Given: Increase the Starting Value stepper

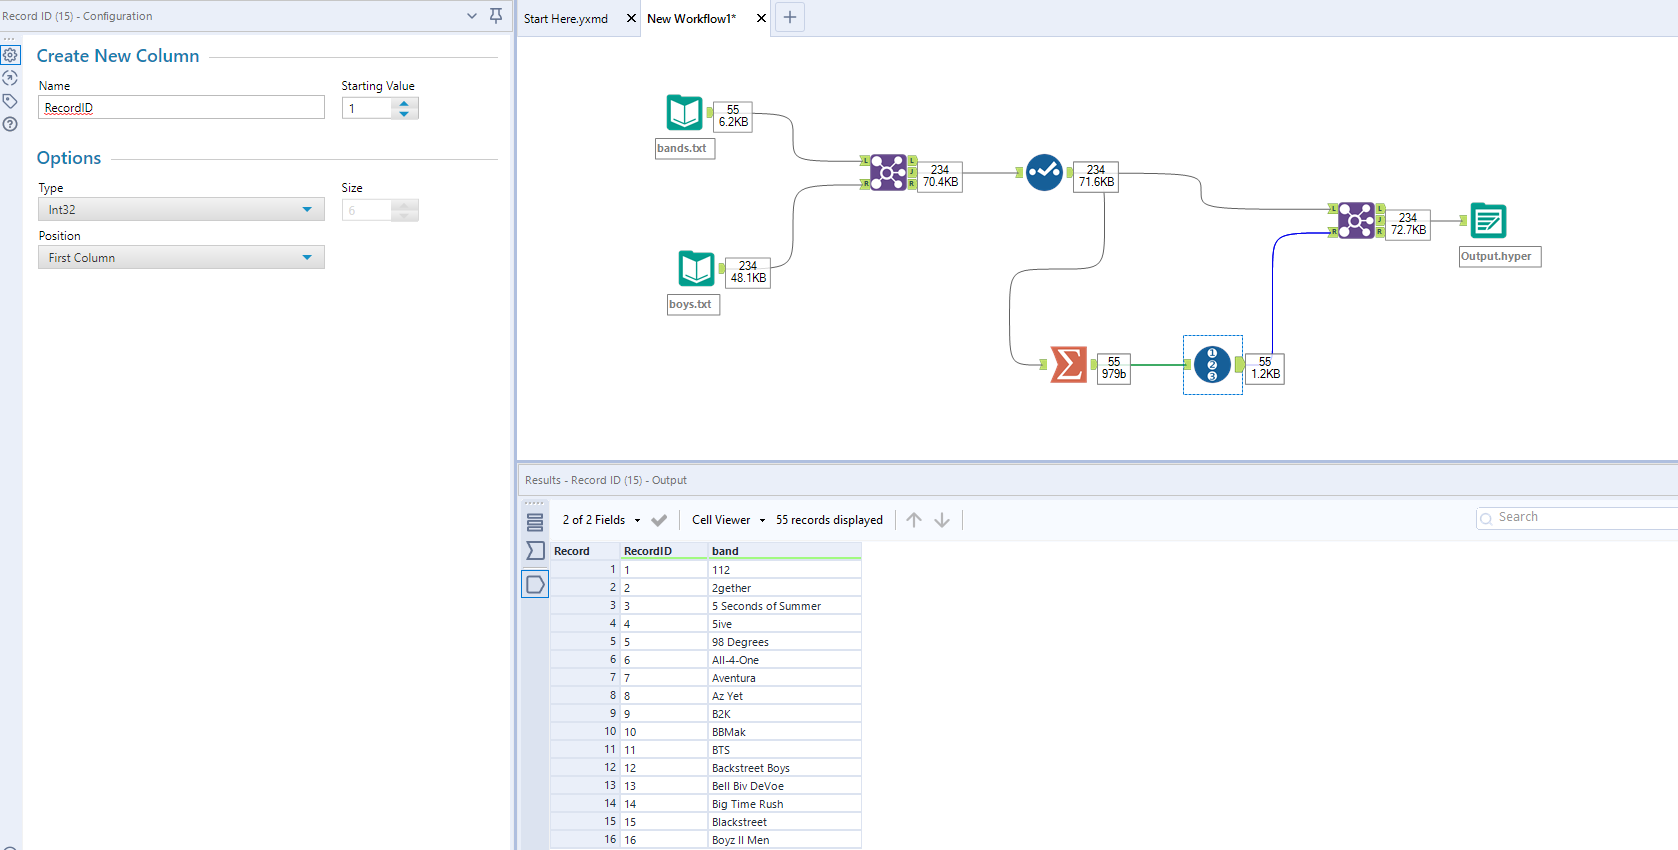Looking at the screenshot, I should click(x=404, y=103).
